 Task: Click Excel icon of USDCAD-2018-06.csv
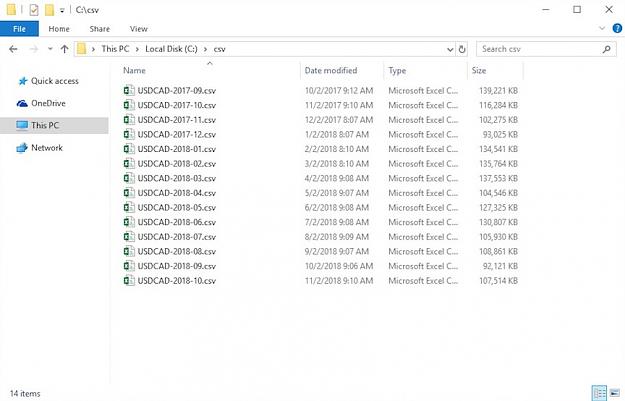tap(129, 222)
